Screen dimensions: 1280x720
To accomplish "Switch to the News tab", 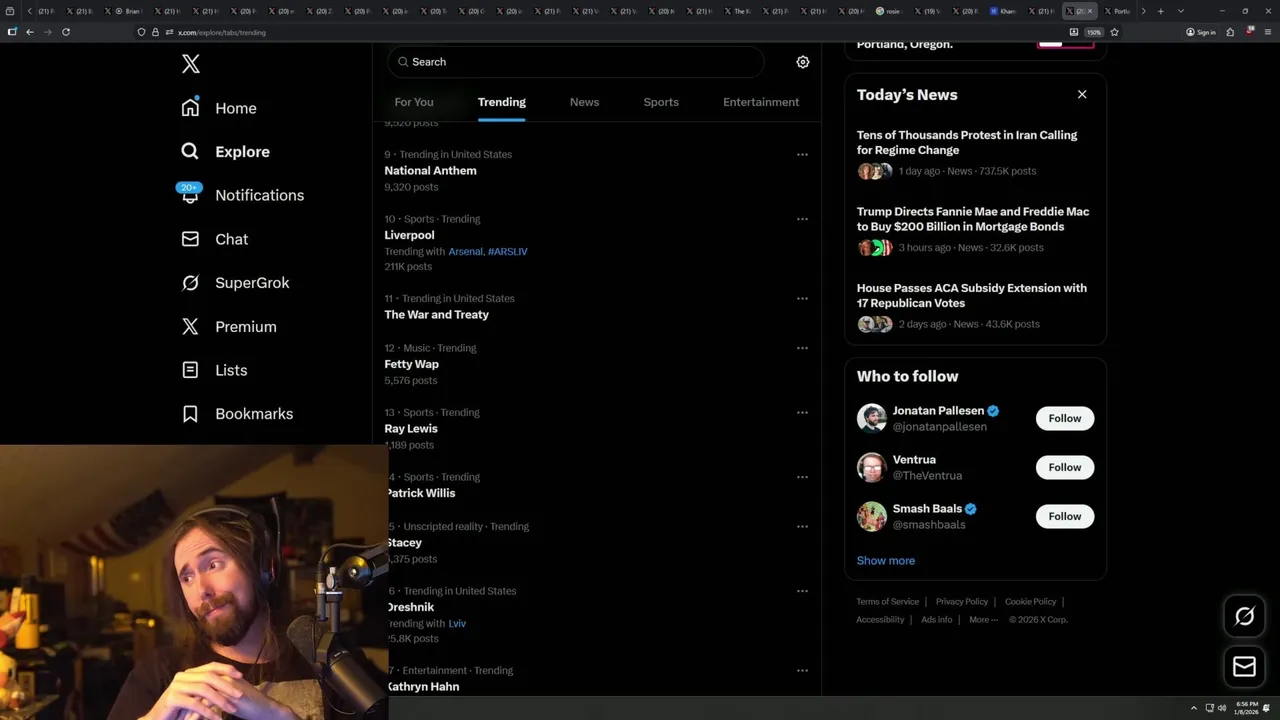I will coord(584,102).
